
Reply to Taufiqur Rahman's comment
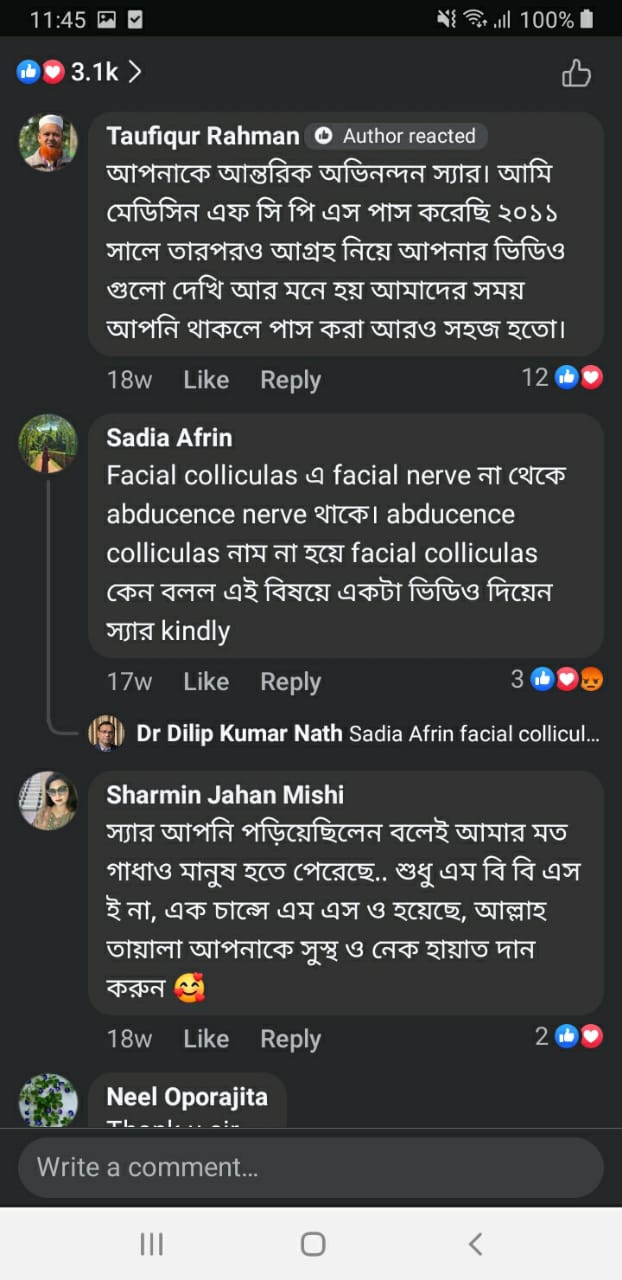(290, 380)
